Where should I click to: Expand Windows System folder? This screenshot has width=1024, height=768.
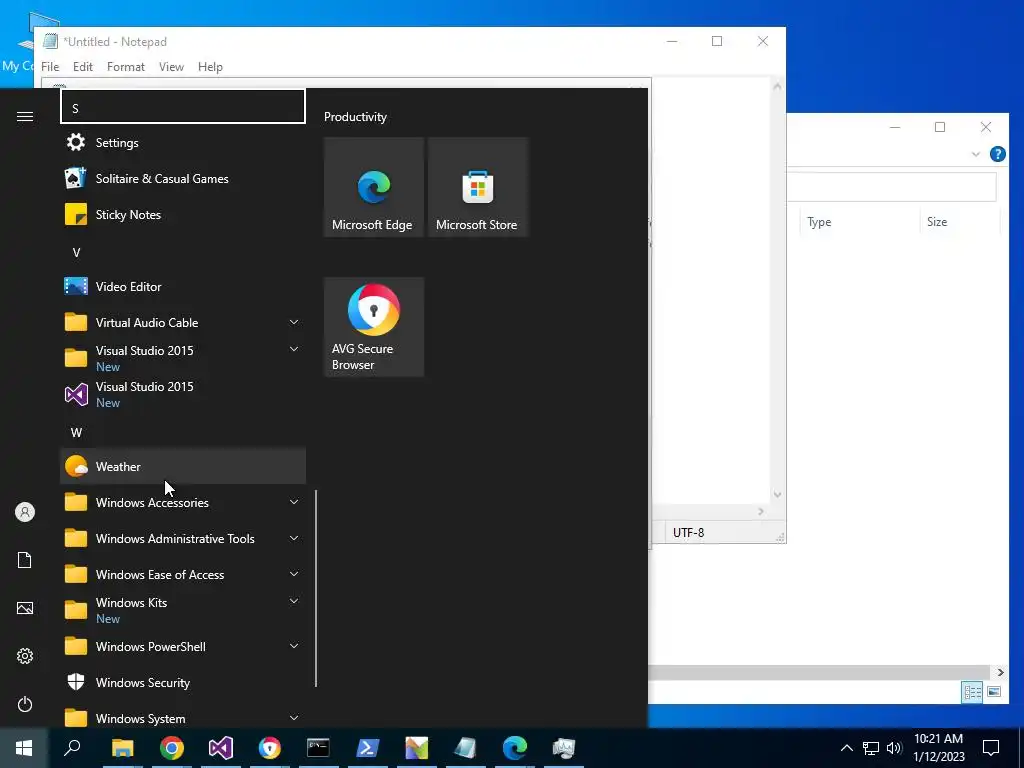[294, 718]
